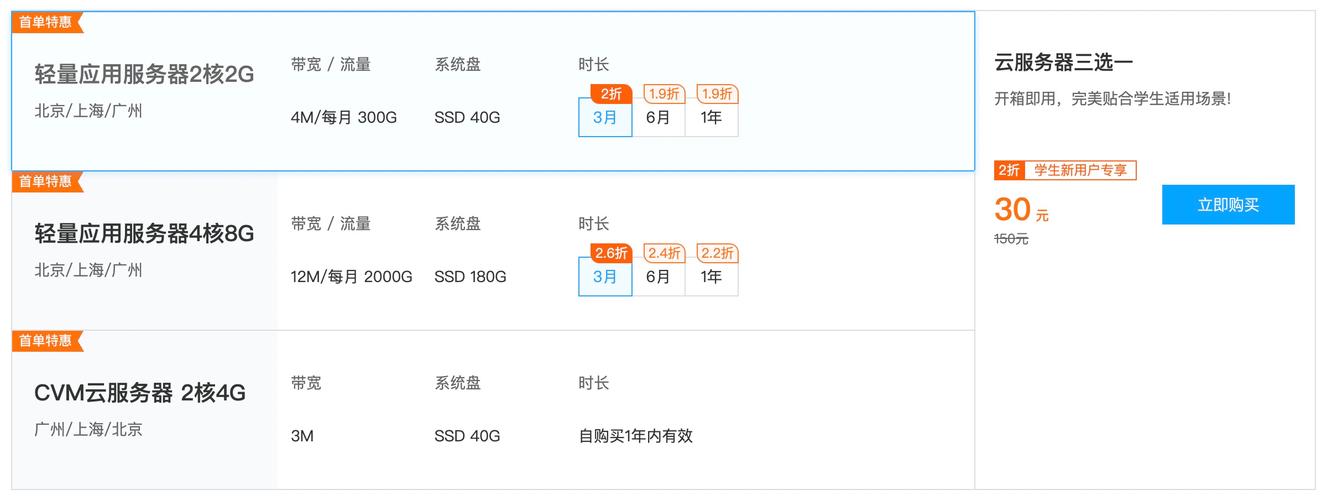This screenshot has height=500, width=1327.
Task: Click the 2折 discount badge above 3月
Action: (x=611, y=94)
